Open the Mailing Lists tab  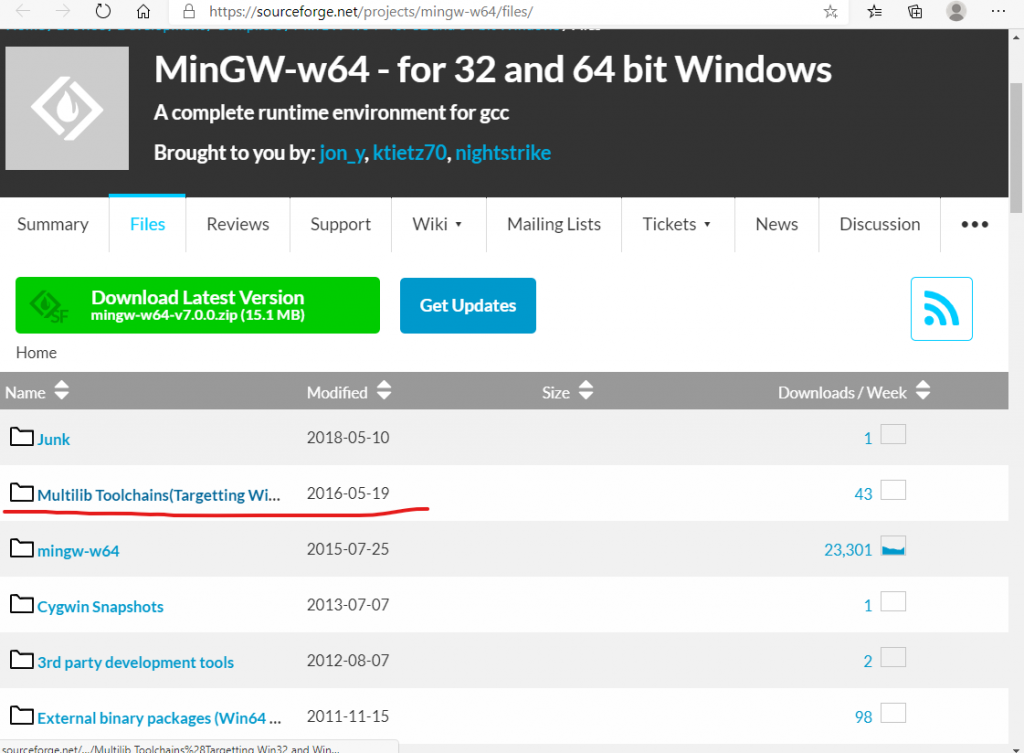554,224
